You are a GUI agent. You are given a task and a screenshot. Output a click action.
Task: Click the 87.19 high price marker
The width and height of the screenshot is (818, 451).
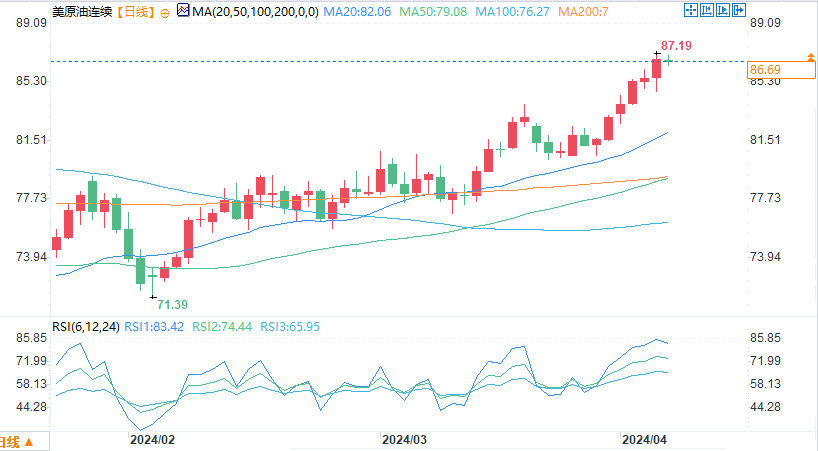(x=676, y=46)
